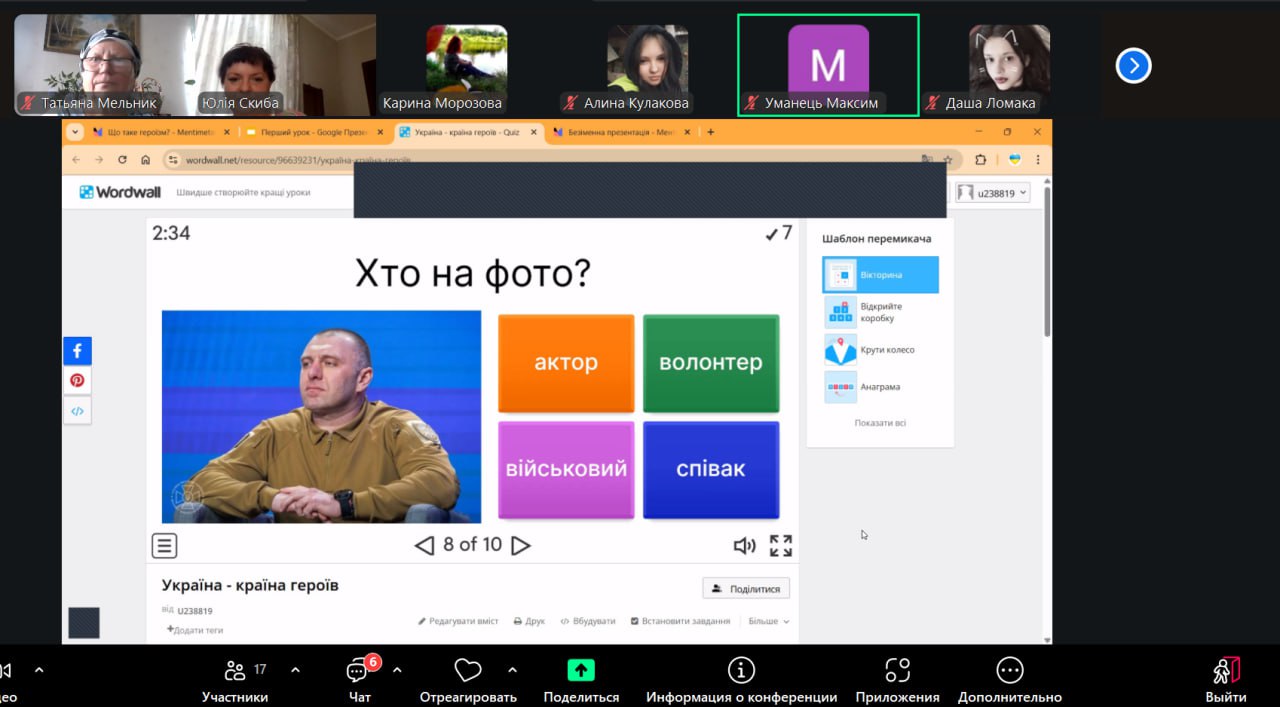This screenshot has height=707, width=1280.
Task: Switch to "Перший урок - Google Презентації" tab
Action: coord(314,132)
